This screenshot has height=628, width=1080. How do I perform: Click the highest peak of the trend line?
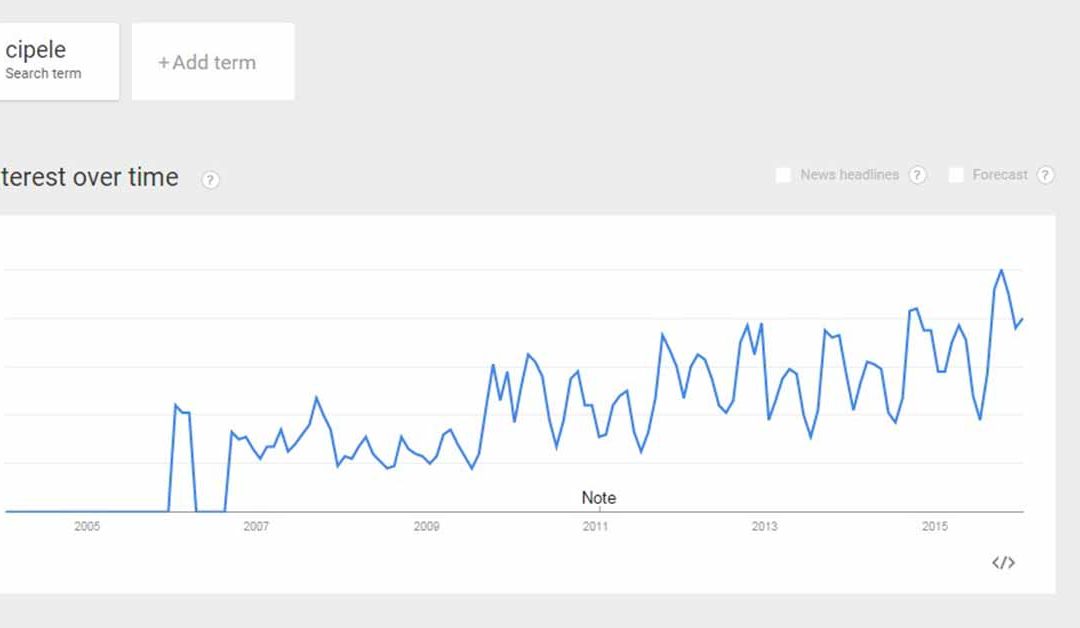pos(1001,270)
